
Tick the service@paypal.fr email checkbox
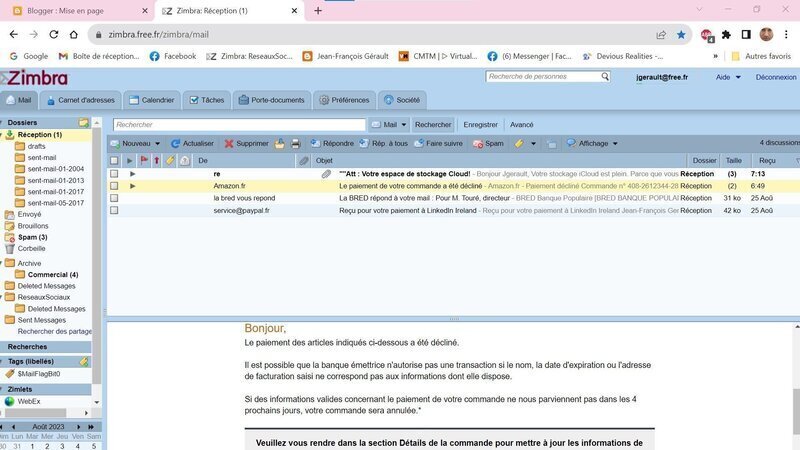coord(114,210)
